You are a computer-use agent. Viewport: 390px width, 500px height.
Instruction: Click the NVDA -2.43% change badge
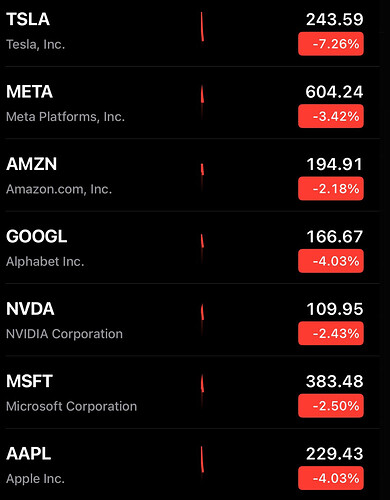(331, 333)
